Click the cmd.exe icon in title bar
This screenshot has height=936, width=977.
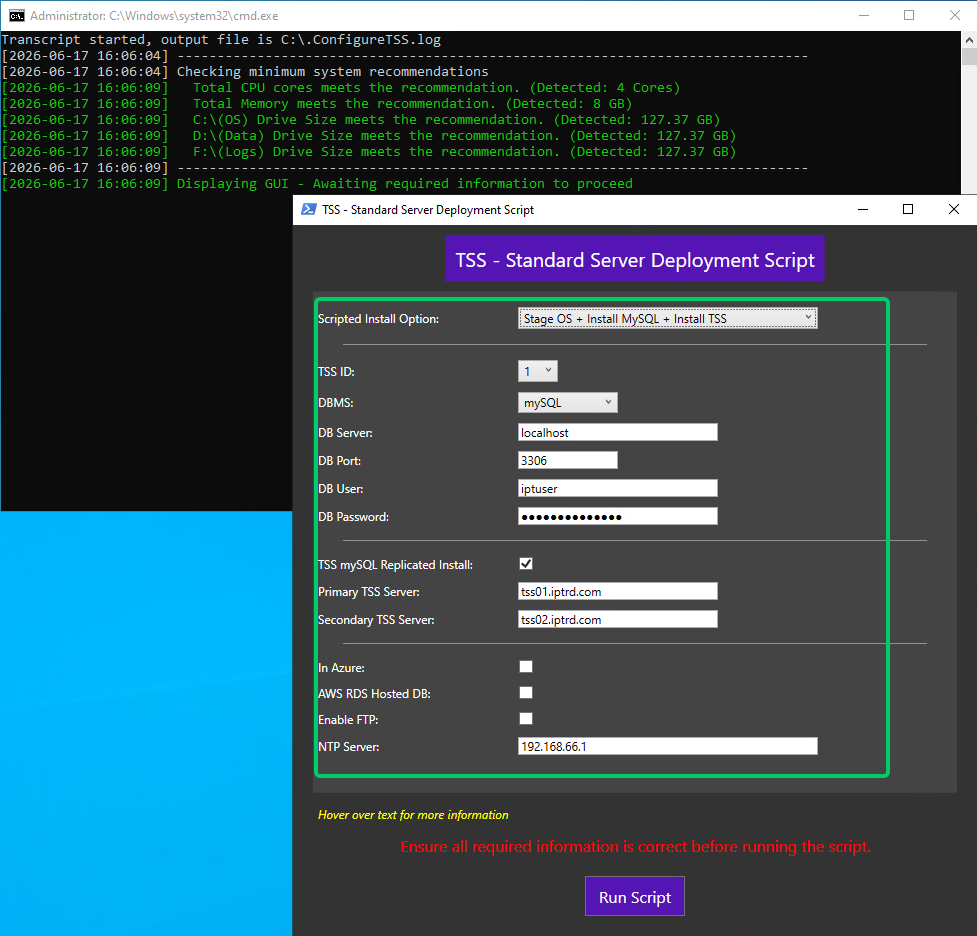[16, 16]
